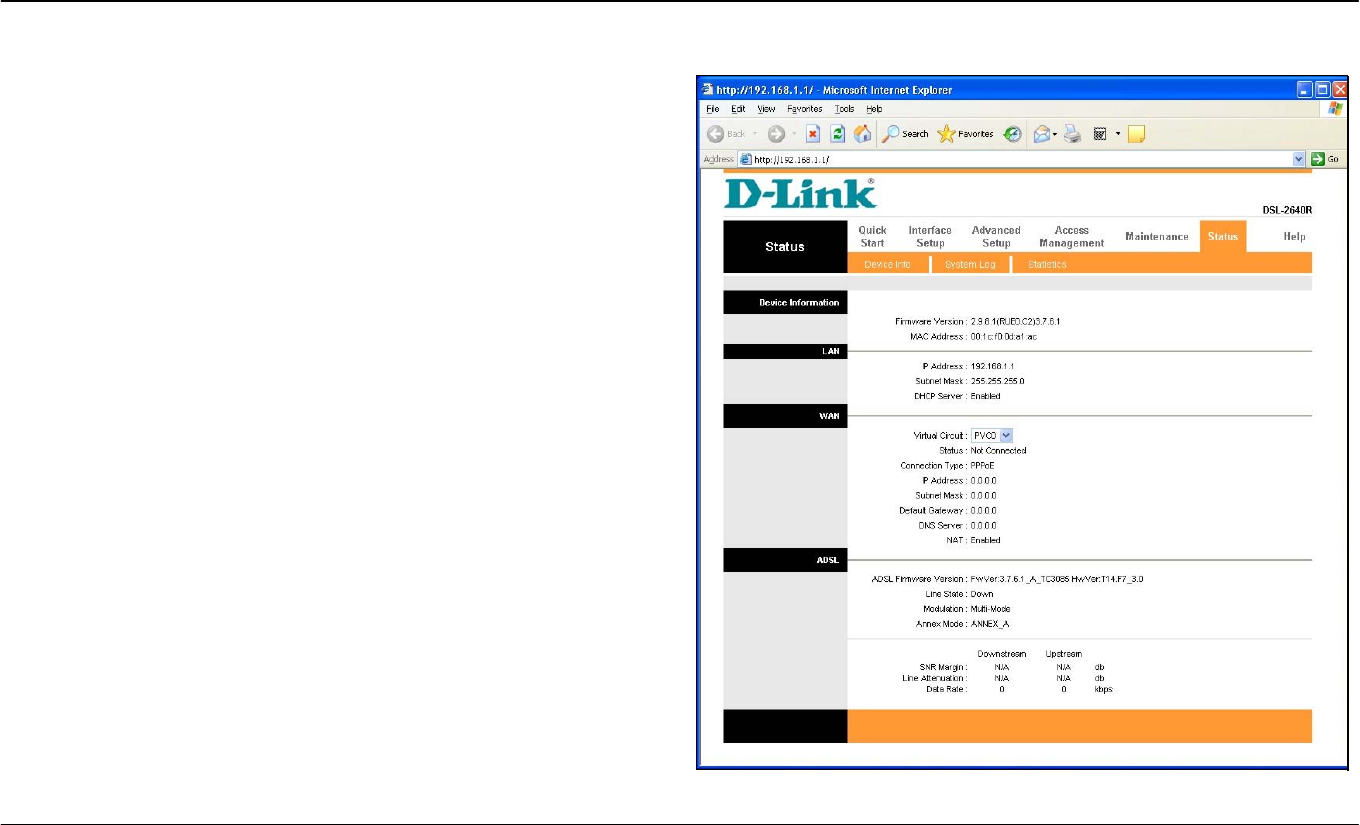Switch to the Quick Start tab
The width and height of the screenshot is (1360, 825).
[x=873, y=236]
